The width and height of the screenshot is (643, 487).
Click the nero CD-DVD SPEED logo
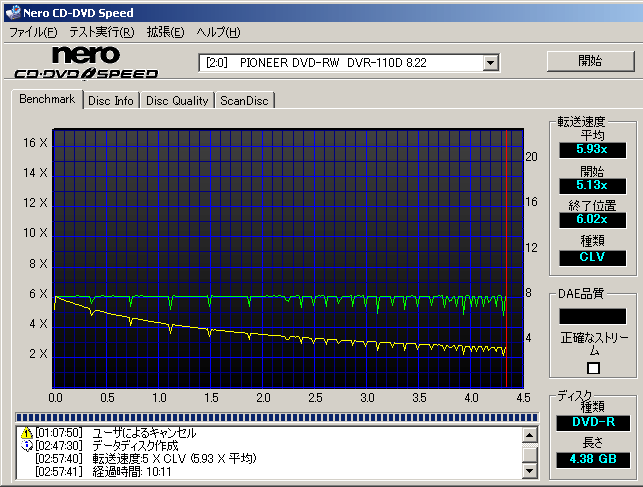(x=87, y=61)
